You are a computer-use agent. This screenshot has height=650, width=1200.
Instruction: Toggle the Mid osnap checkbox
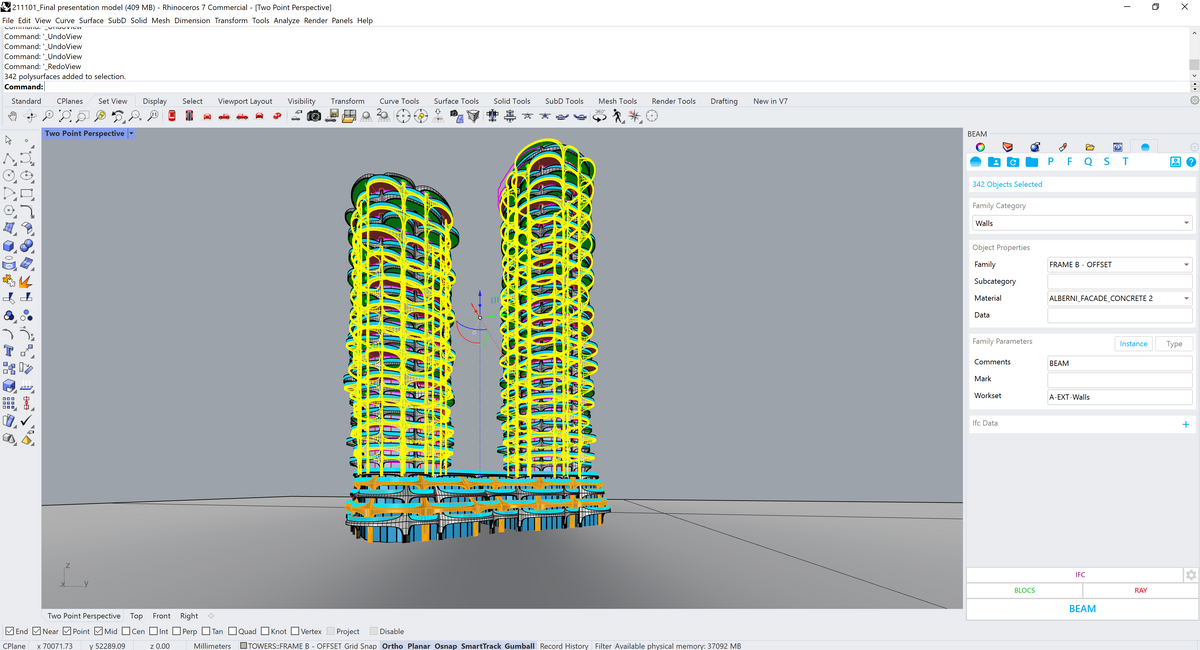[97, 631]
